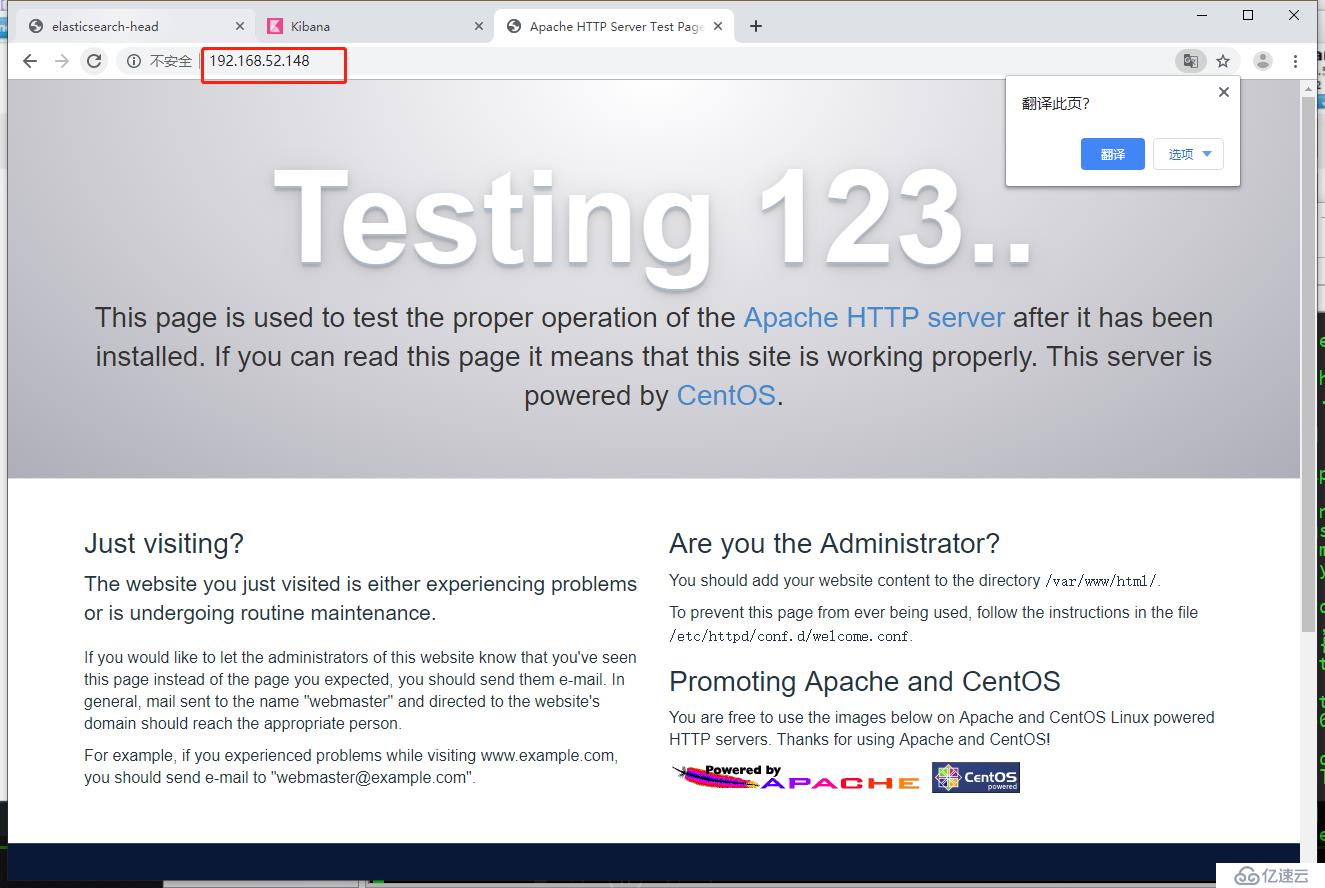Switch to the elasticsearch-head tab
1325x888 pixels.
(x=134, y=26)
